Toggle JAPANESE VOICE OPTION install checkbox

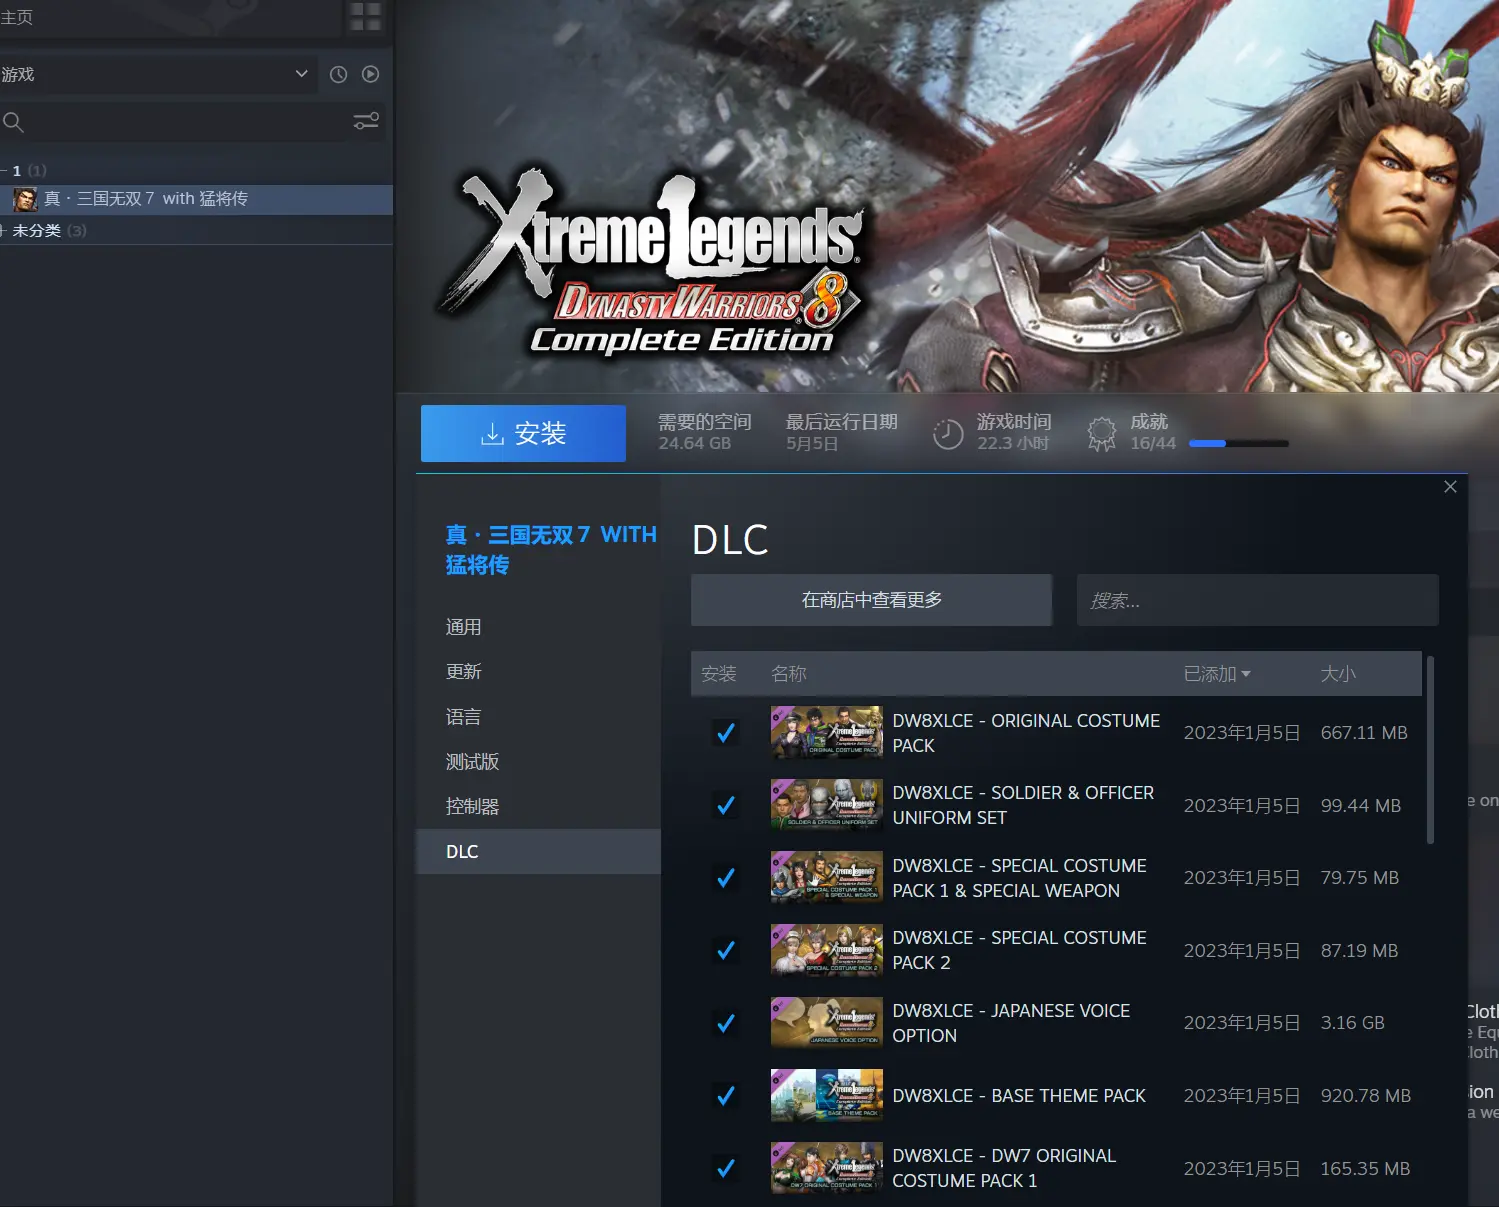point(726,1023)
